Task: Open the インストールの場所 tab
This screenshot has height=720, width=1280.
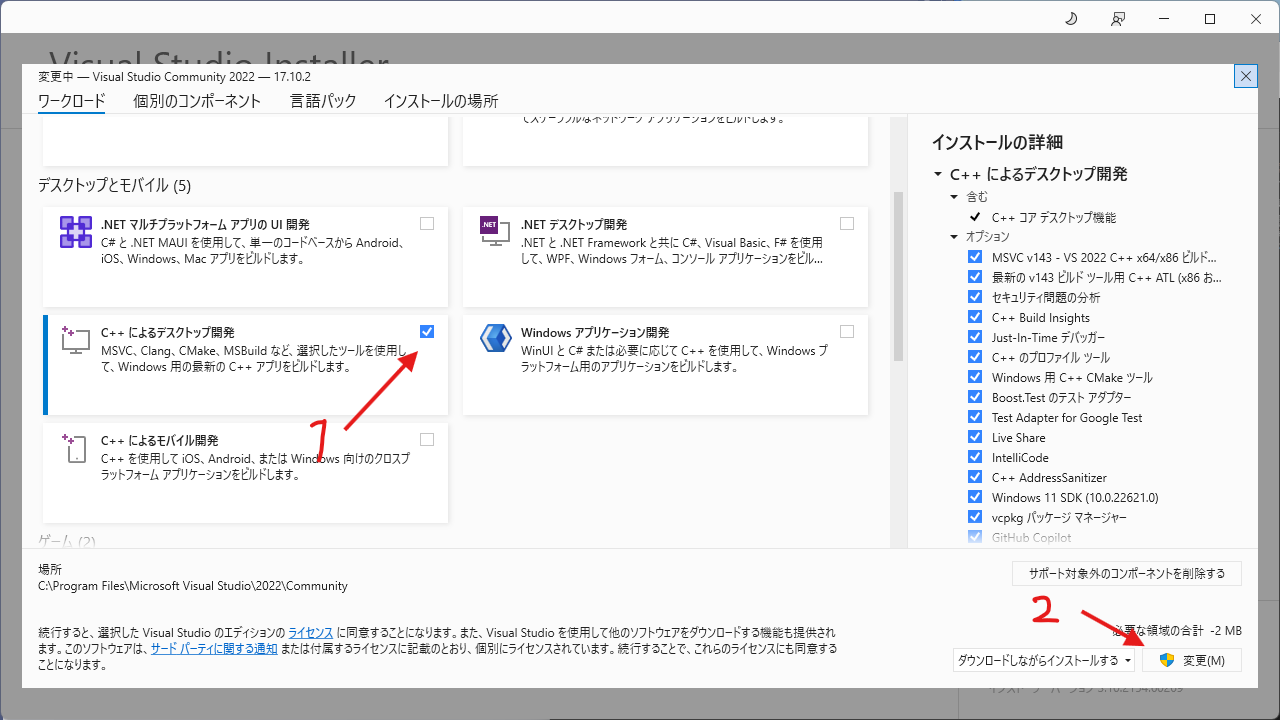Action: pyautogui.click(x=441, y=101)
